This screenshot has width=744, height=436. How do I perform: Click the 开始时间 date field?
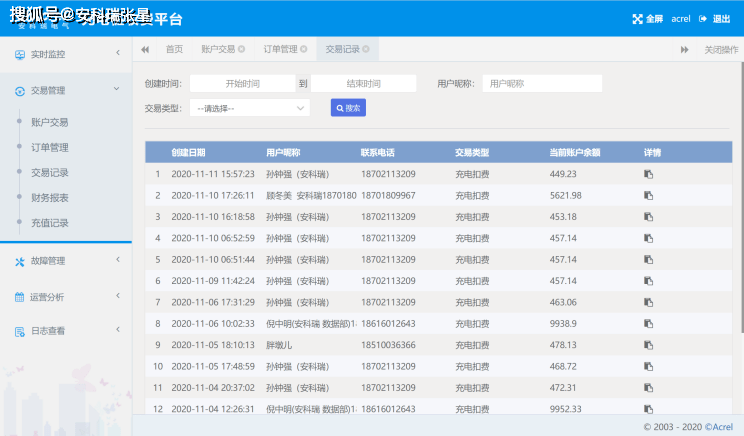[242, 84]
